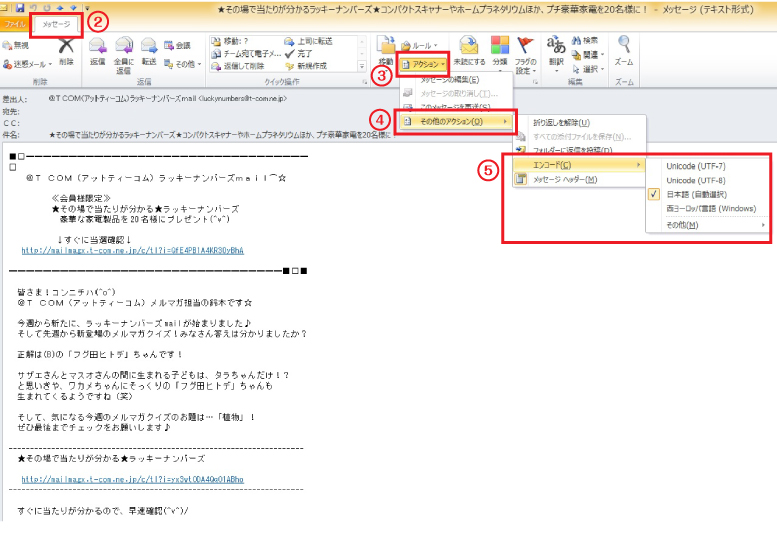
Task: Click text メルマガ担当の鈴木です☆
Action: [x=201, y=303]
